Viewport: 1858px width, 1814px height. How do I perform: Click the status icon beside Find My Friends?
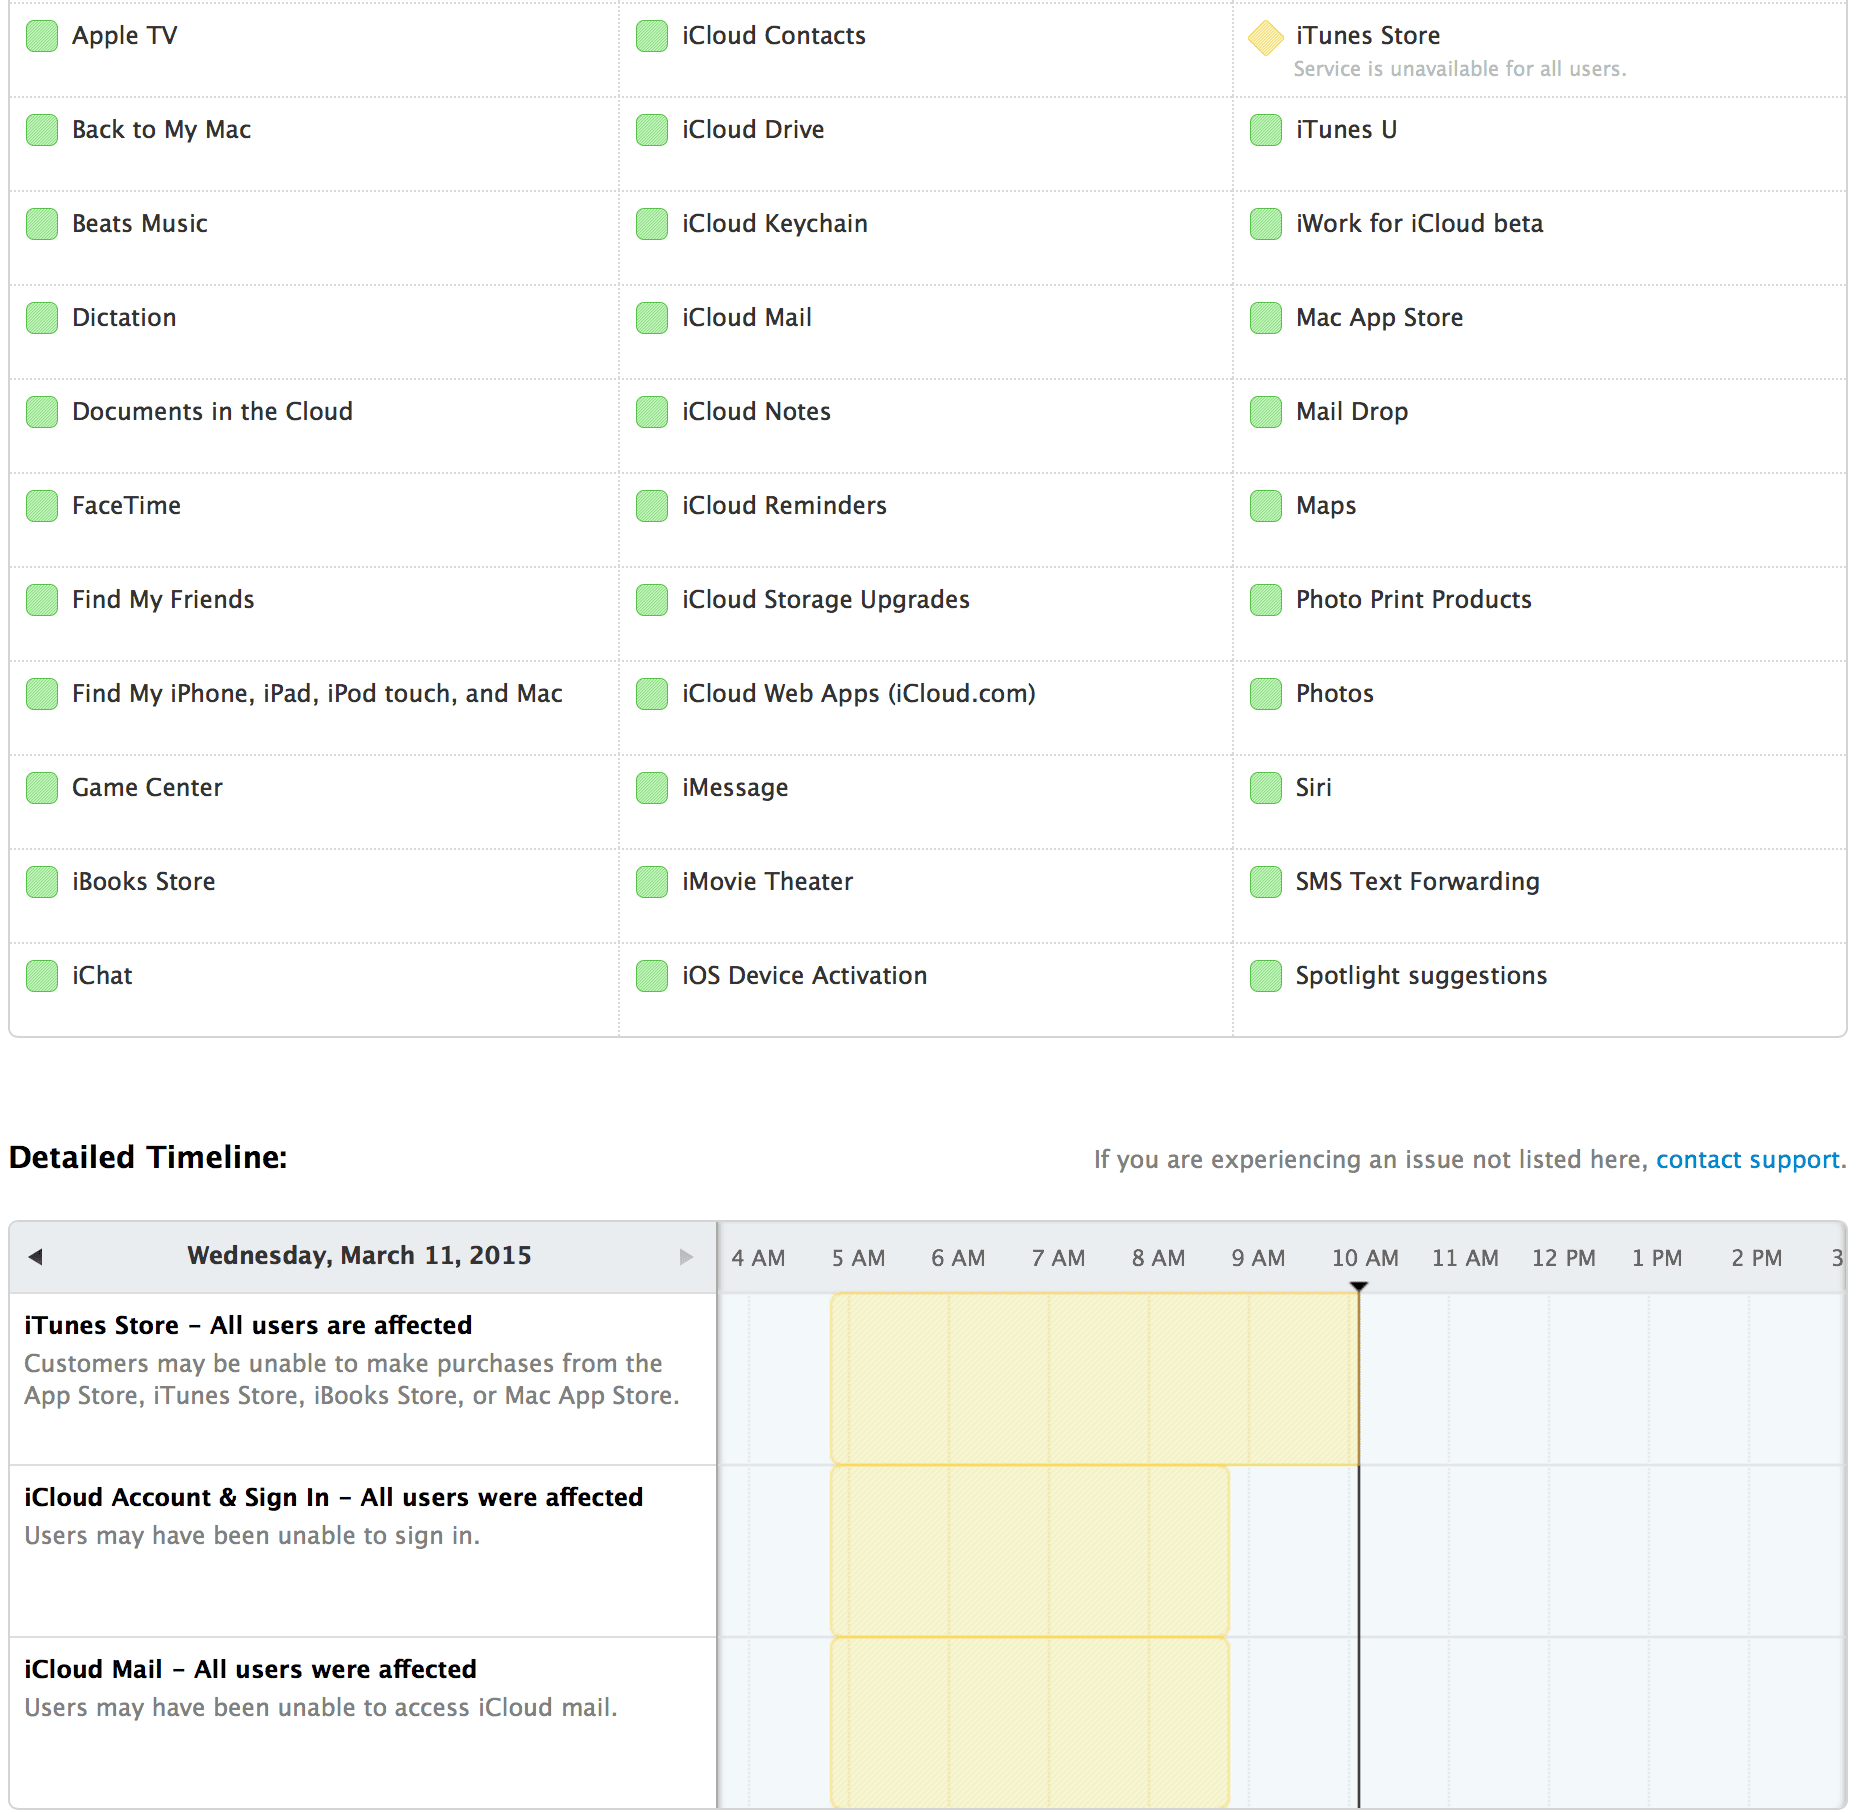tap(42, 600)
